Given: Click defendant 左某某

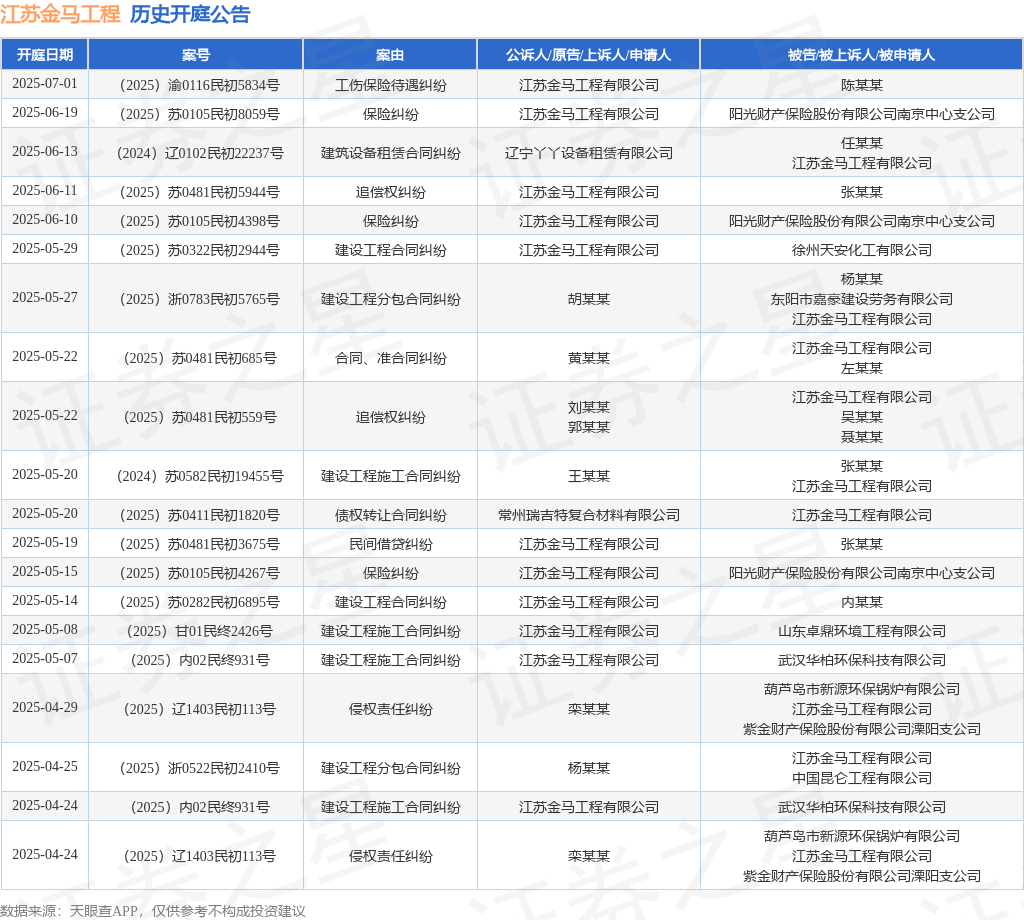Looking at the screenshot, I should (x=861, y=368).
